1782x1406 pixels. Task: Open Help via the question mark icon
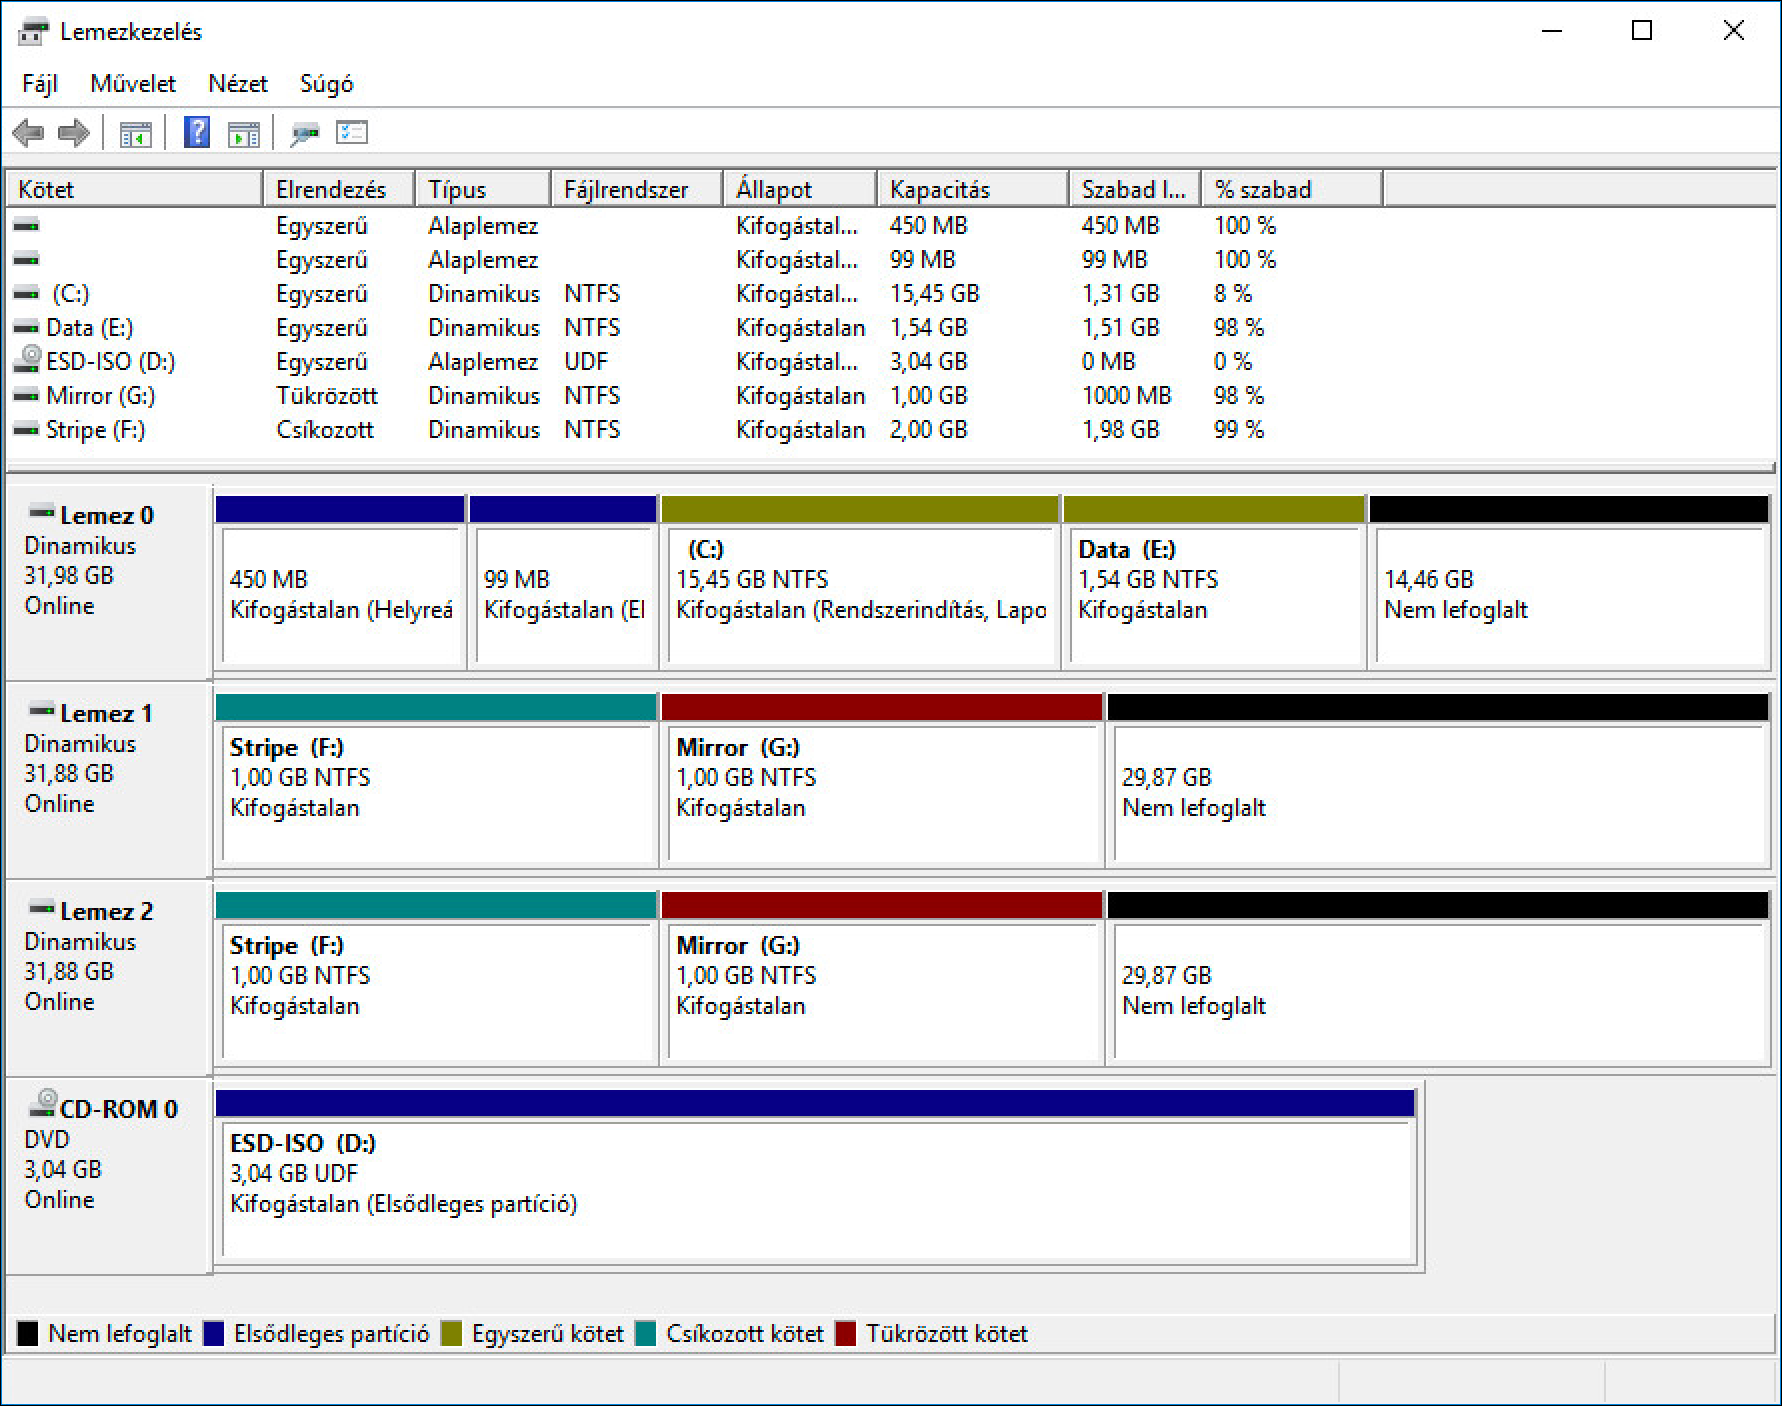(197, 132)
